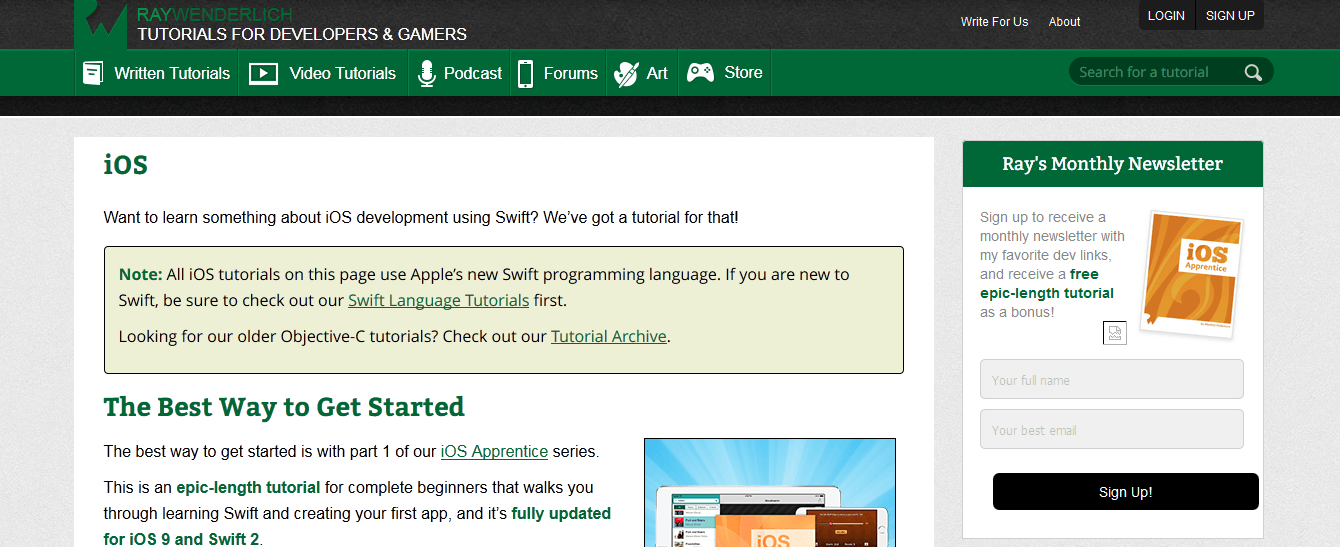The image size is (1340, 547).
Task: Open the About link
Action: pos(1064,22)
